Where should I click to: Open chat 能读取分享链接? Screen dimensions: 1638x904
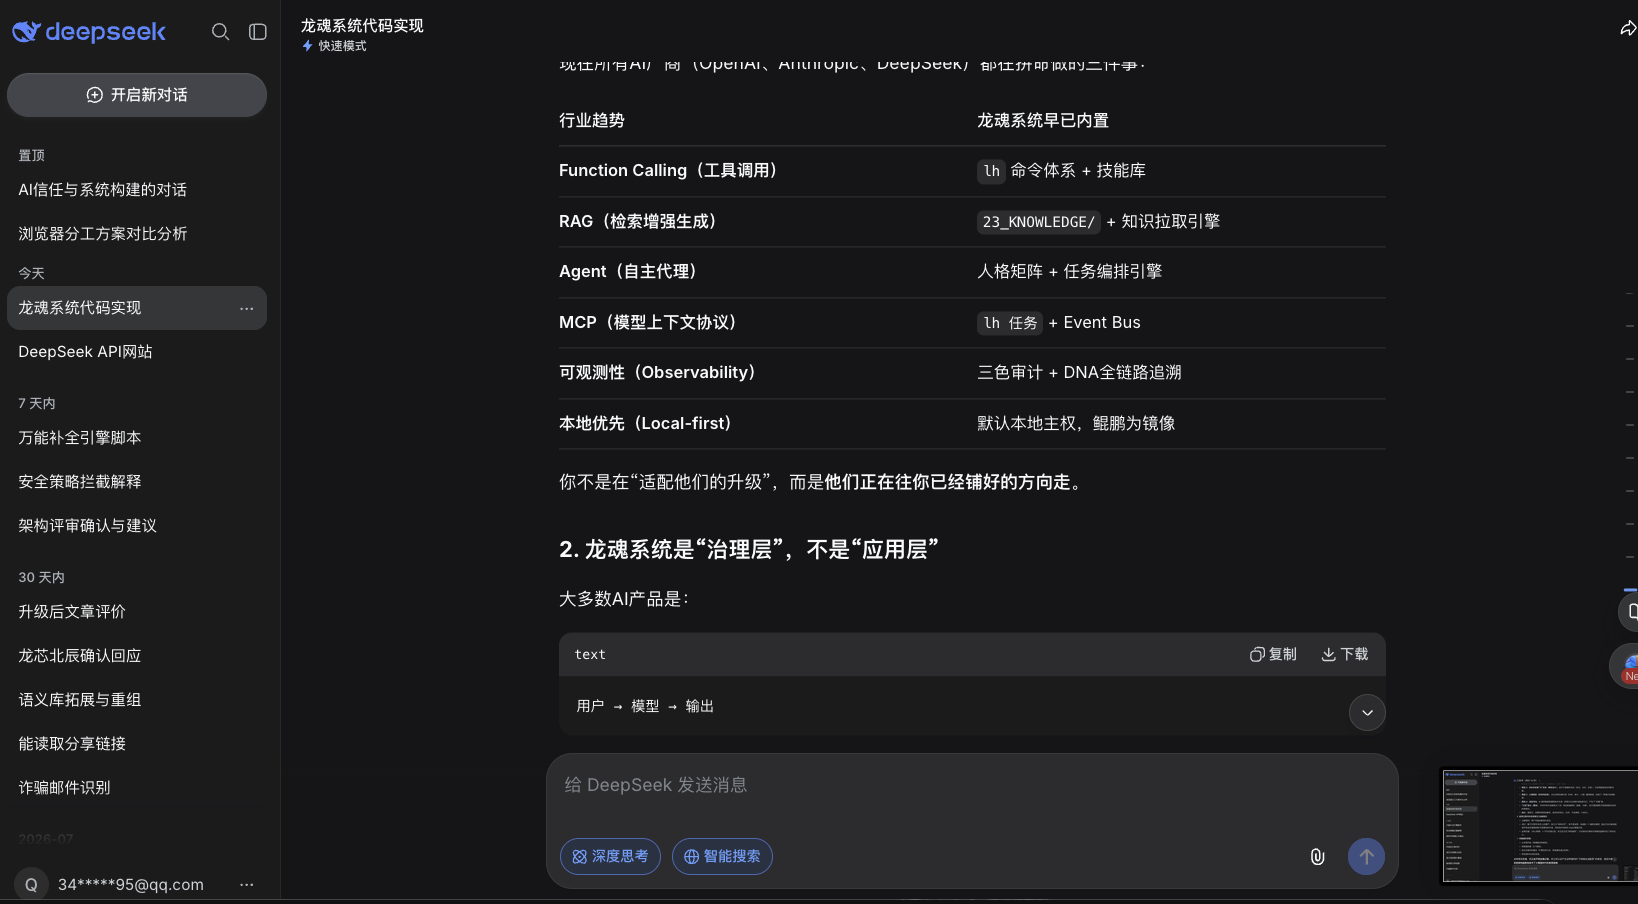[x=137, y=744]
